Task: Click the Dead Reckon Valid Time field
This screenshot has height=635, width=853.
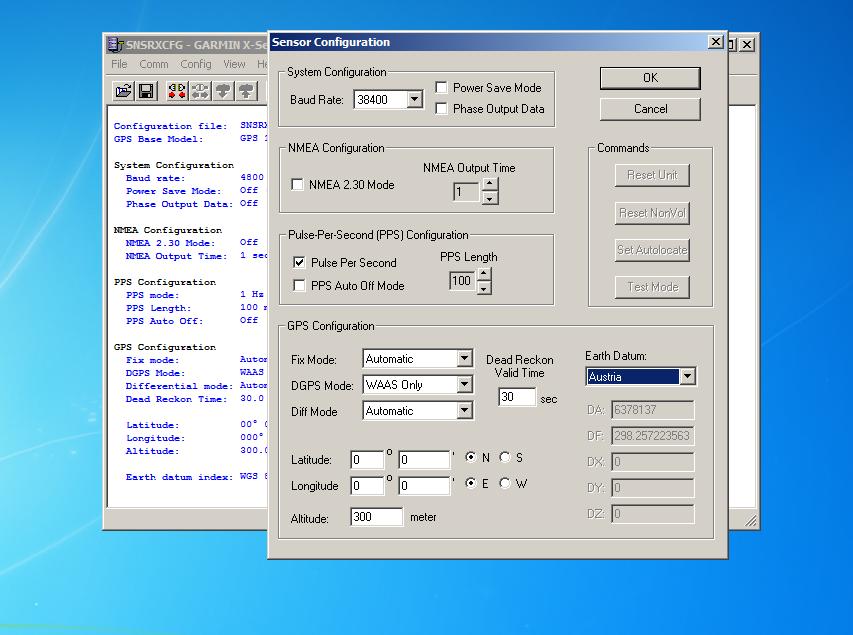Action: [517, 397]
